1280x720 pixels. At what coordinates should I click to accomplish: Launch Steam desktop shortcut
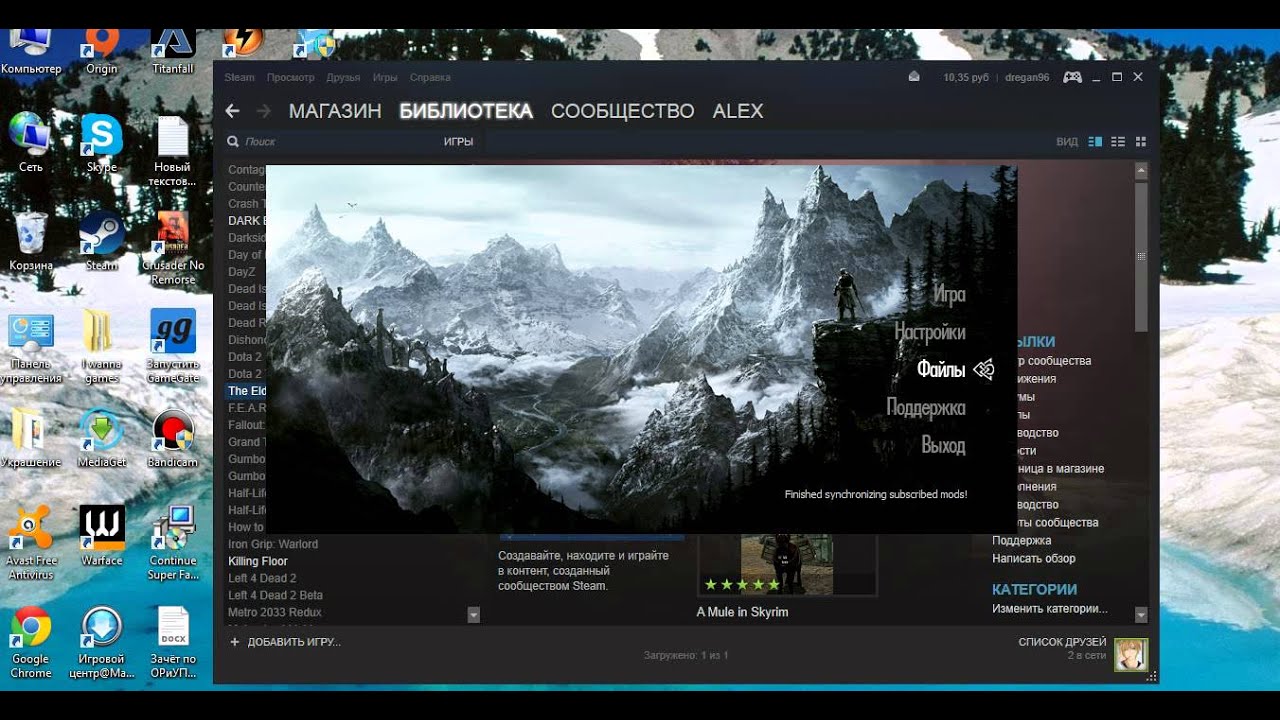pyautogui.click(x=102, y=240)
